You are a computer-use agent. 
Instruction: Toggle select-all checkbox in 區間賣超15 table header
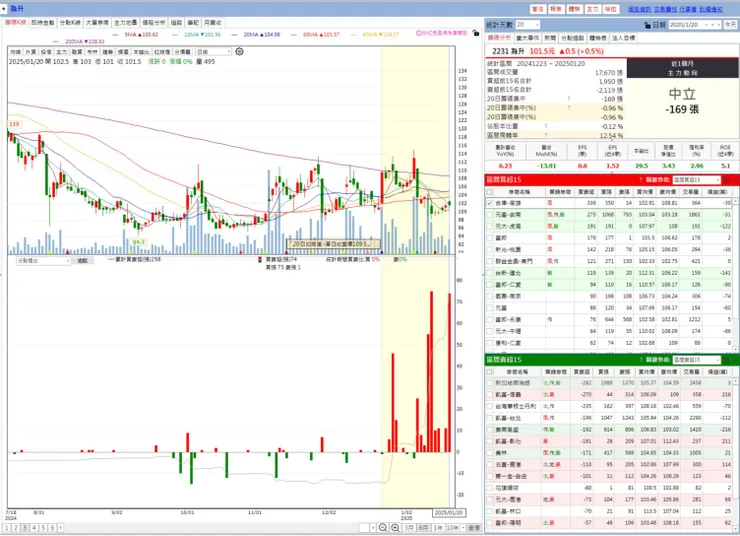[489, 372]
